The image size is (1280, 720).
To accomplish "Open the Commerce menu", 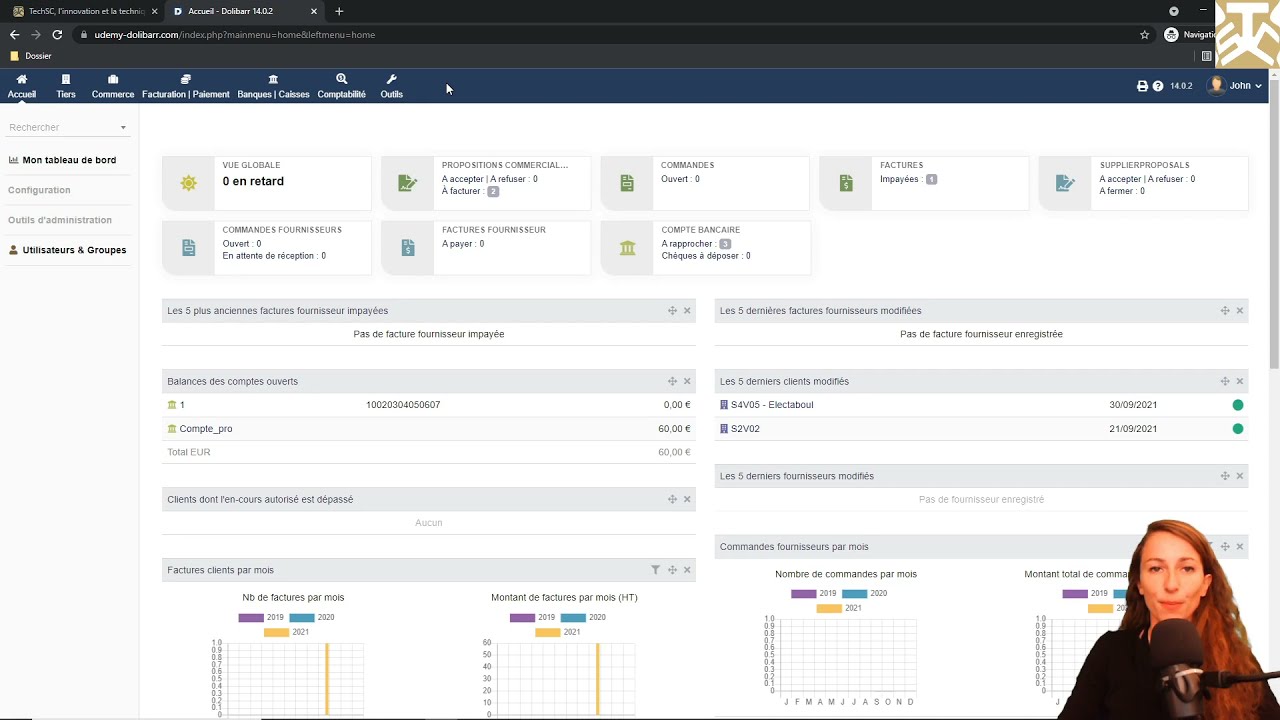I will (x=113, y=86).
